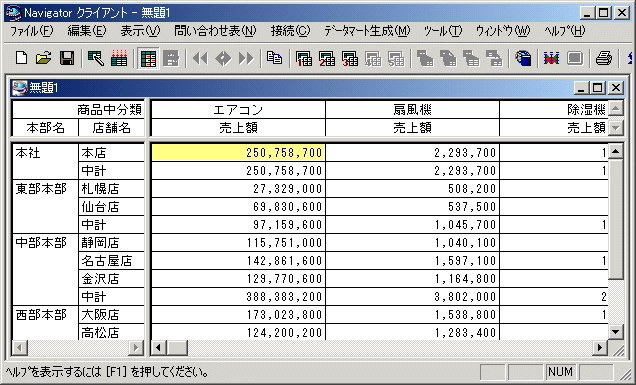The image size is (636, 385).
Task: Click the colored cube data mart icon
Action: [x=524, y=58]
